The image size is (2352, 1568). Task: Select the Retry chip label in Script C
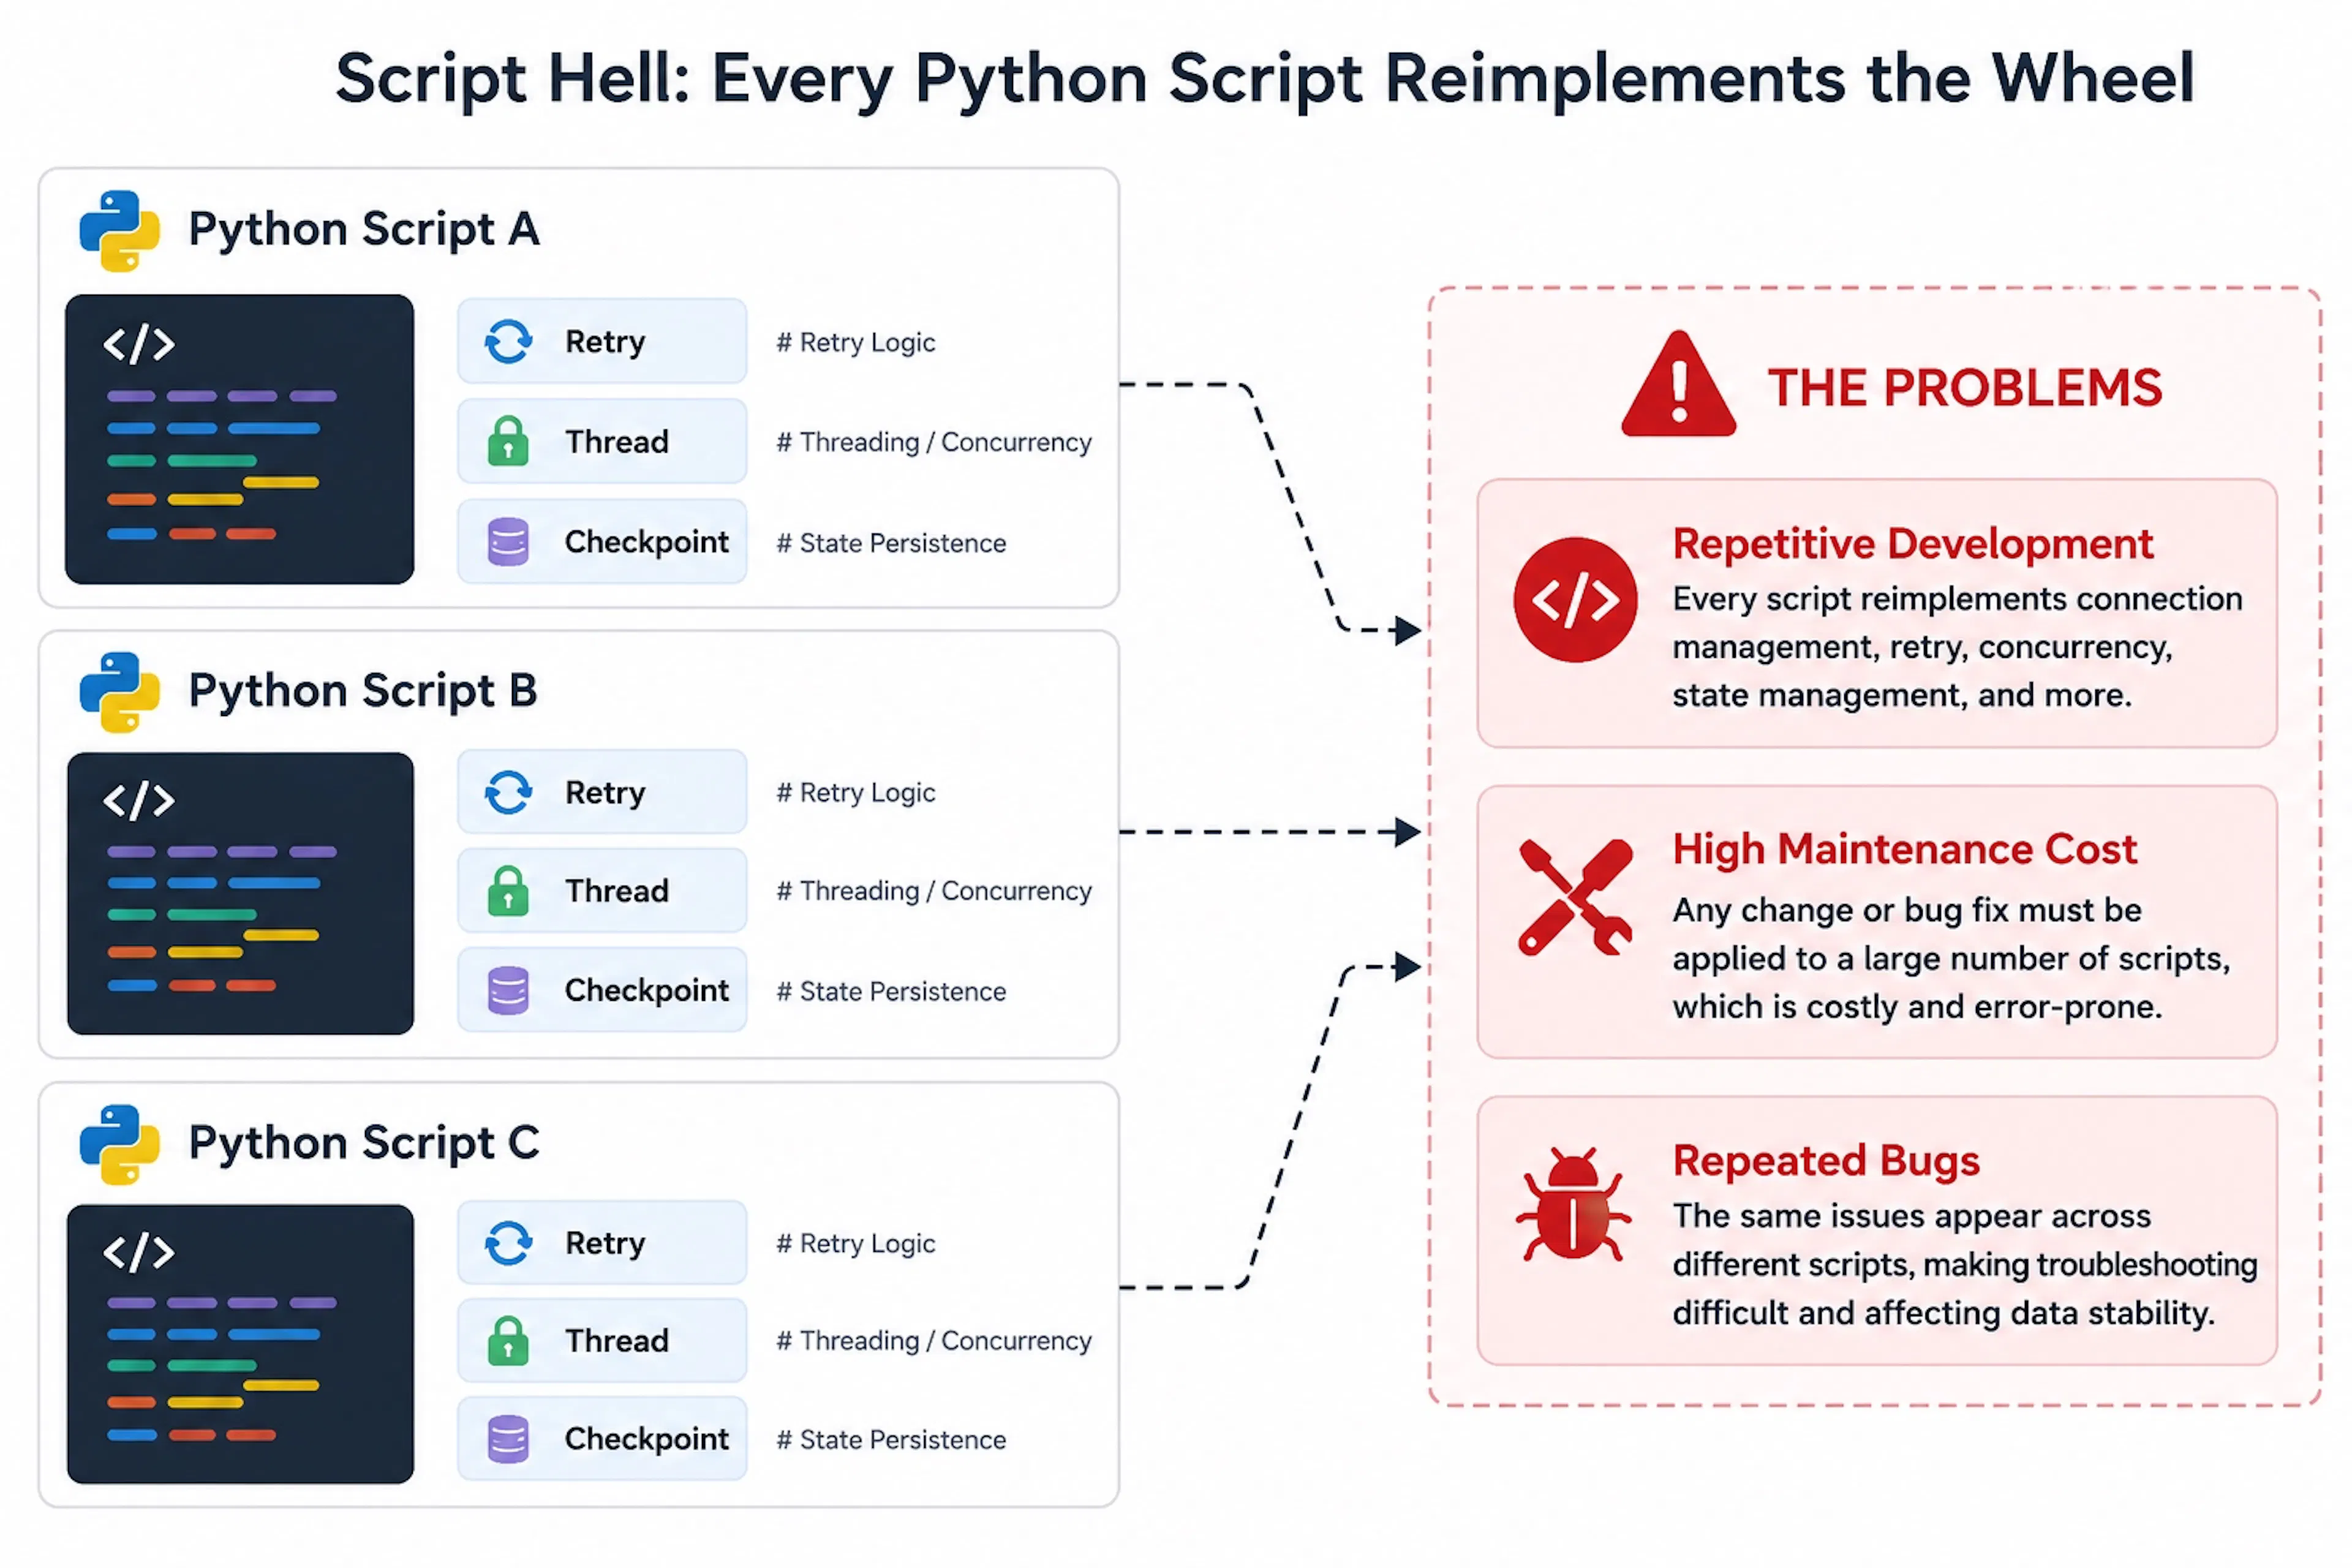(x=605, y=1243)
